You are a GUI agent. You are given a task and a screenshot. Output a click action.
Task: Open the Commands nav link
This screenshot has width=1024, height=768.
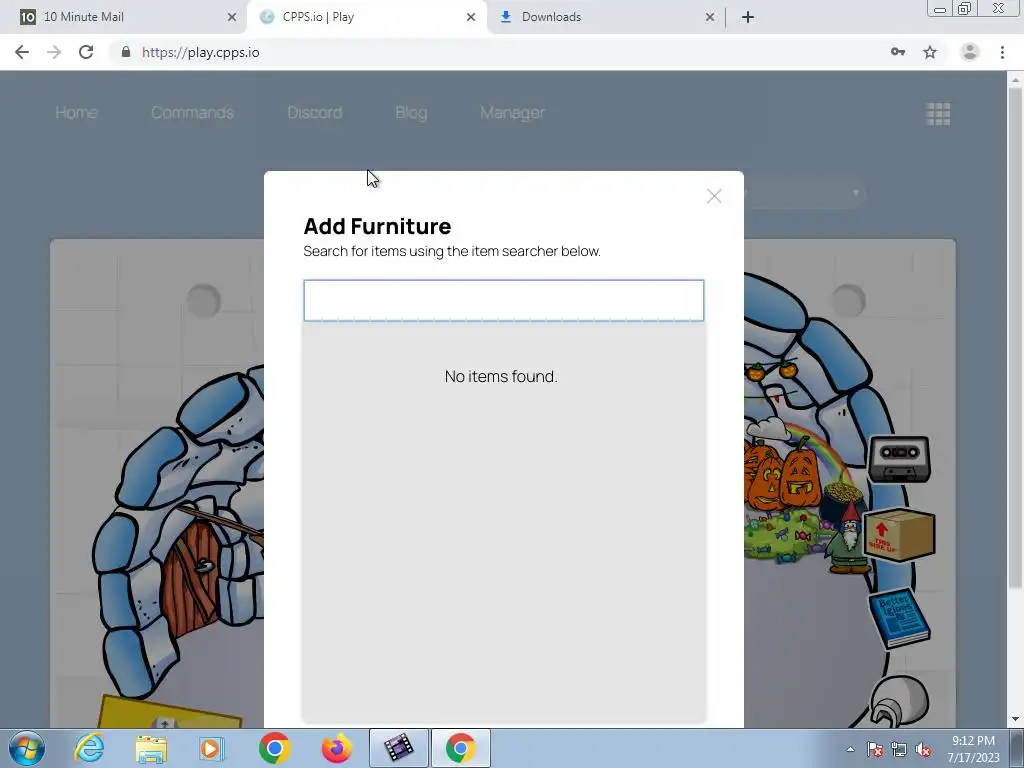[x=192, y=112]
